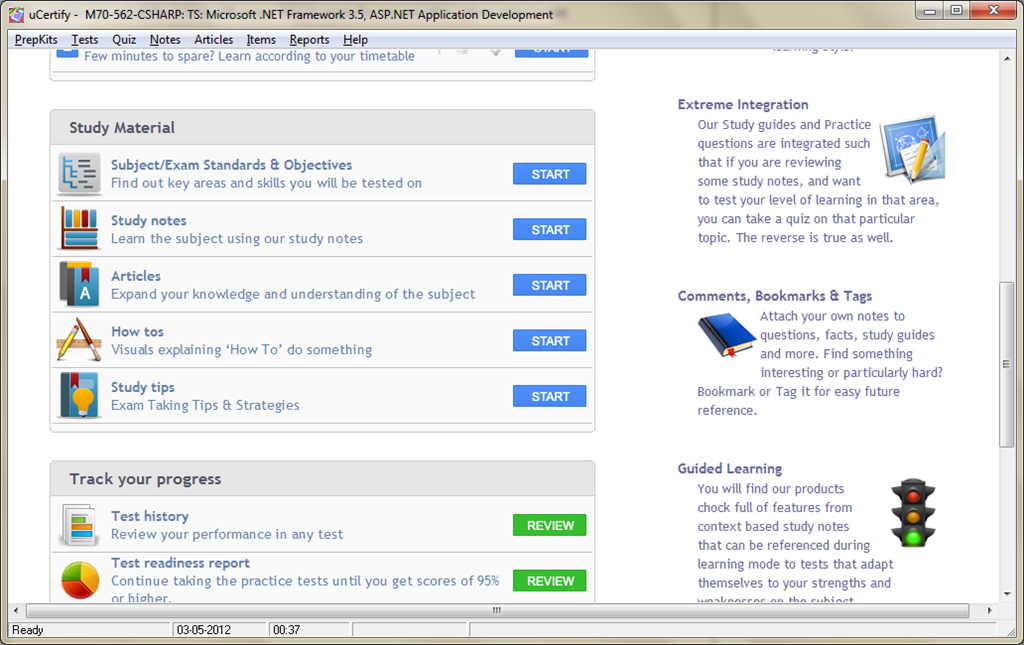Click the vertical scrollbar thumb

click(x=1006, y=364)
